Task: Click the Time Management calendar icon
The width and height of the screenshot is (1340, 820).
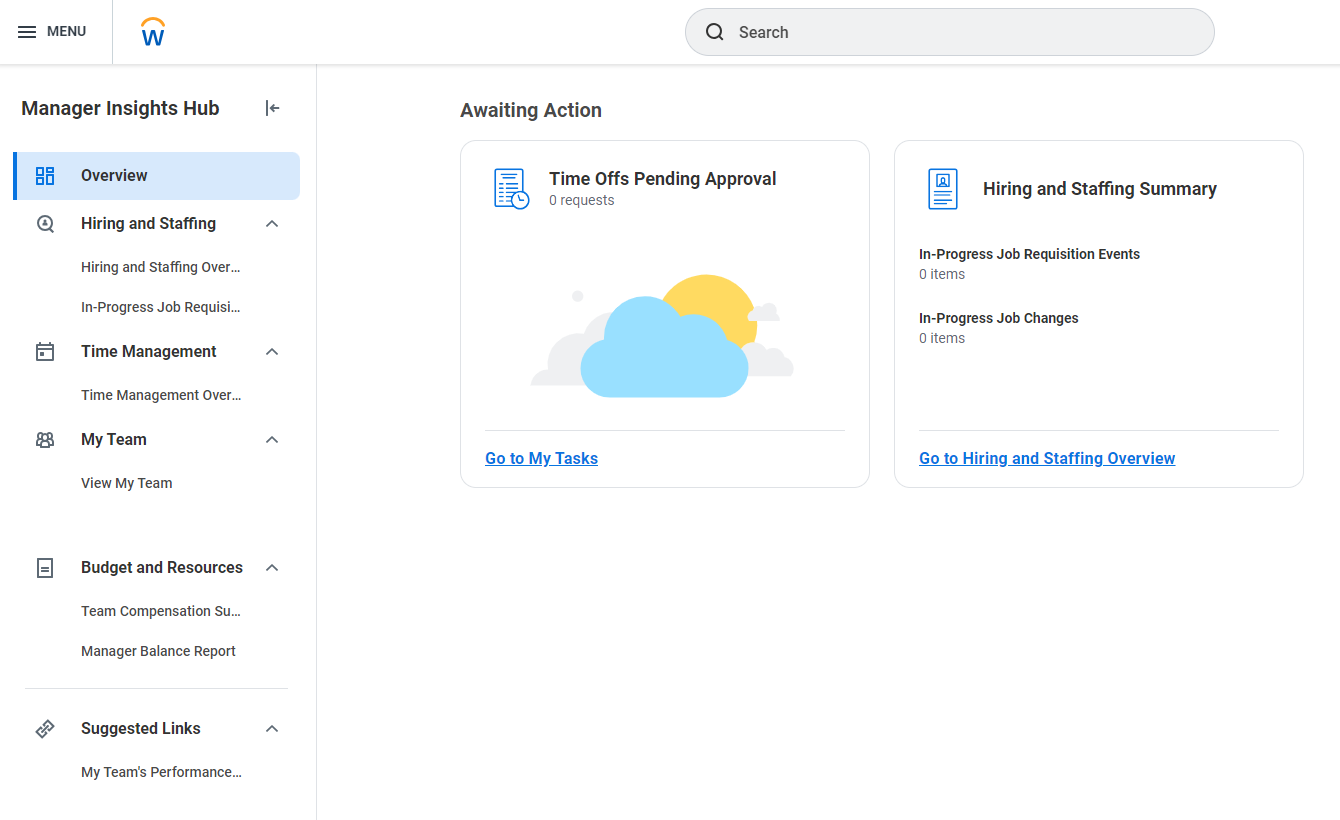Action: pyautogui.click(x=44, y=351)
